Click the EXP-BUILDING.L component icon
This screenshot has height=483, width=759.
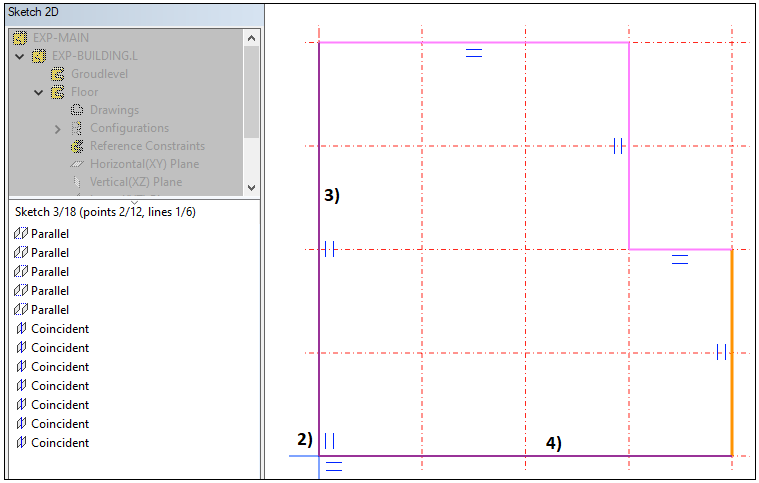coord(40,56)
